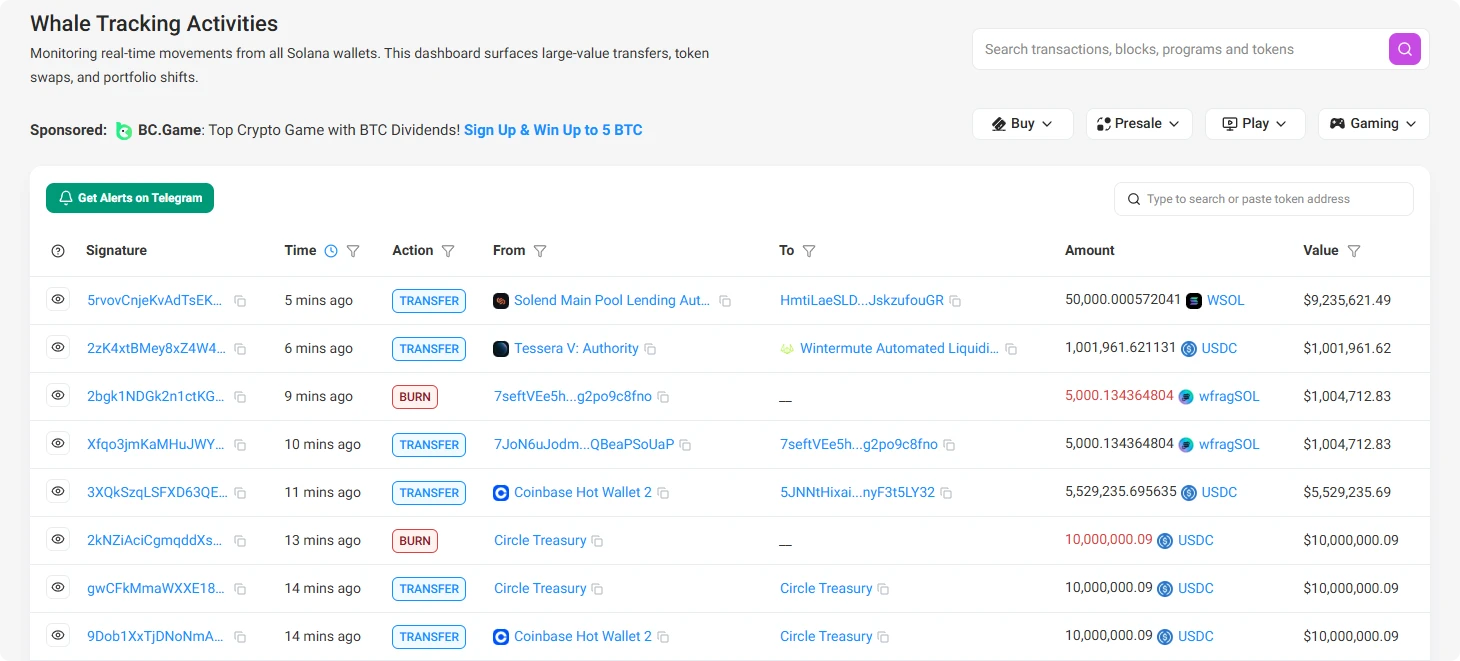This screenshot has width=1460, height=661.
Task: Click the filter funnel on the Value column
Action: 1355,251
